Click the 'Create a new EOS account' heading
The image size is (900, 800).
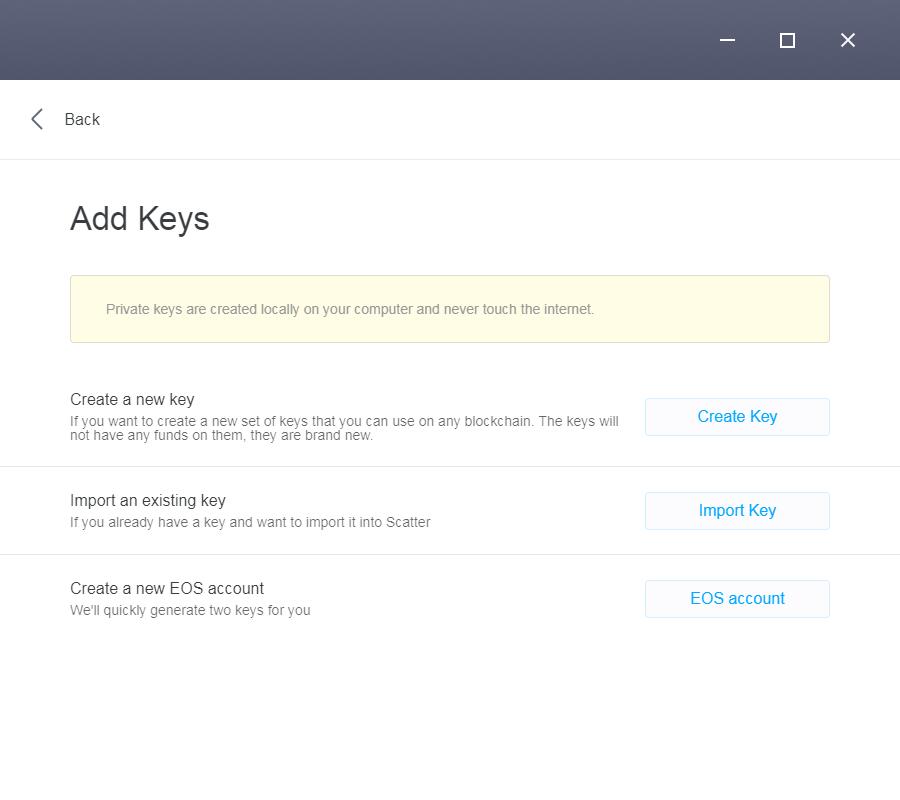pyautogui.click(x=166, y=588)
